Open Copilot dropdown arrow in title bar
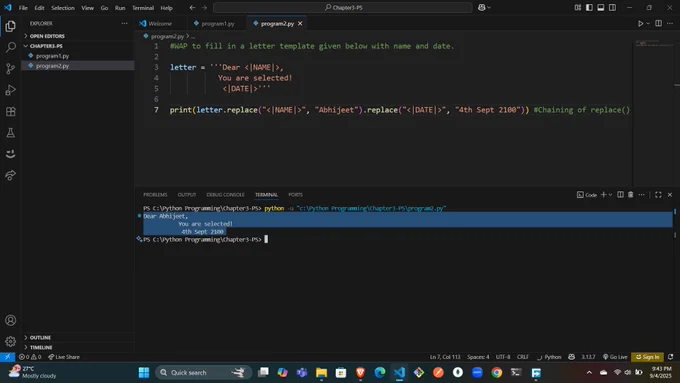Image resolution: width=680 pixels, height=383 pixels. click(x=489, y=7)
